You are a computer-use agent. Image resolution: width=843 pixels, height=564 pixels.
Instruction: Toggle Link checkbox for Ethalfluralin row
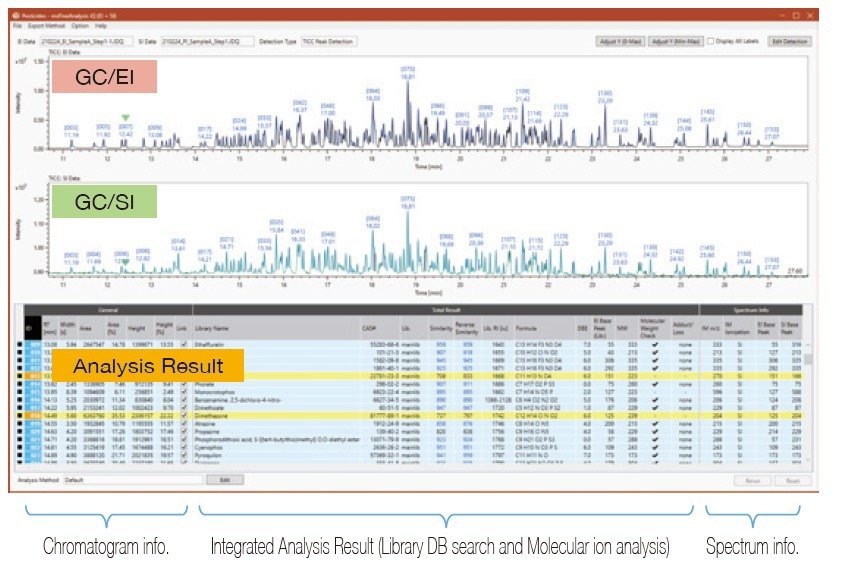point(184,344)
